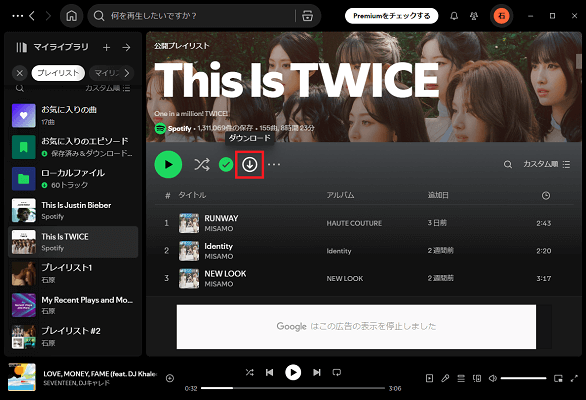Viewport: 586px width, 400px height.
Task: Open My Recent Plays and Mo... playlist
Action: click(73, 305)
